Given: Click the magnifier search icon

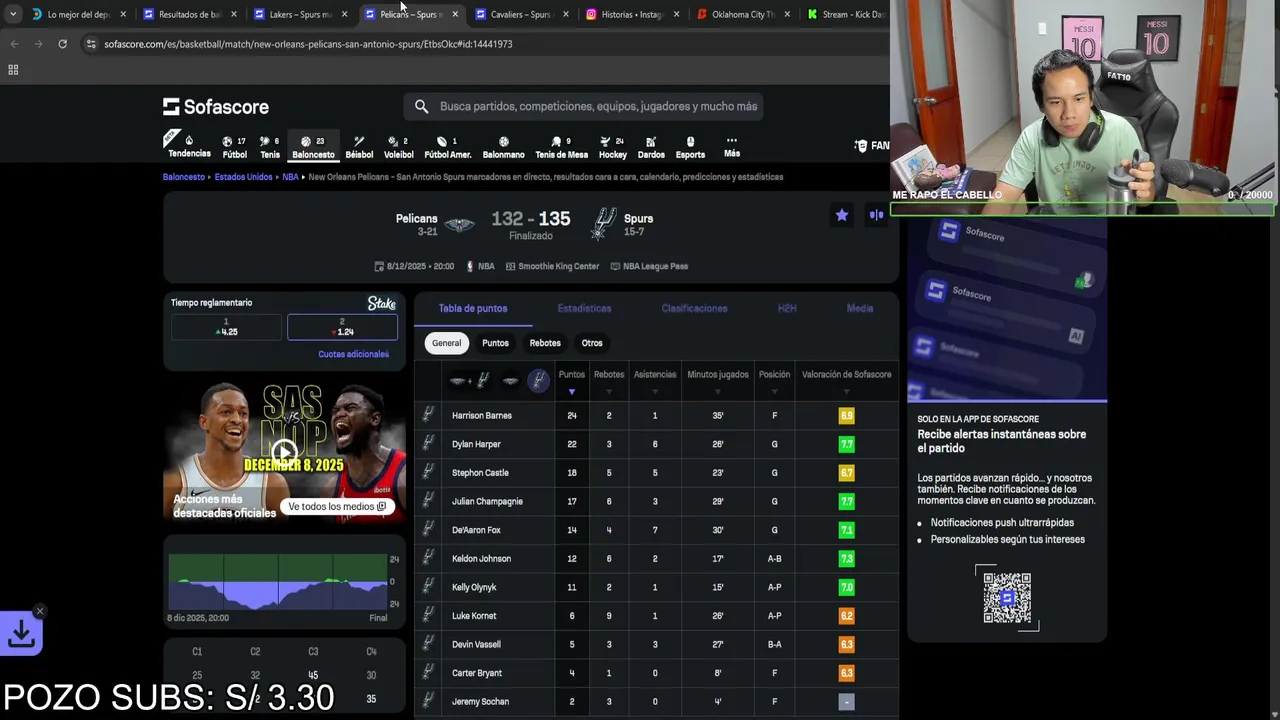Looking at the screenshot, I should [421, 106].
